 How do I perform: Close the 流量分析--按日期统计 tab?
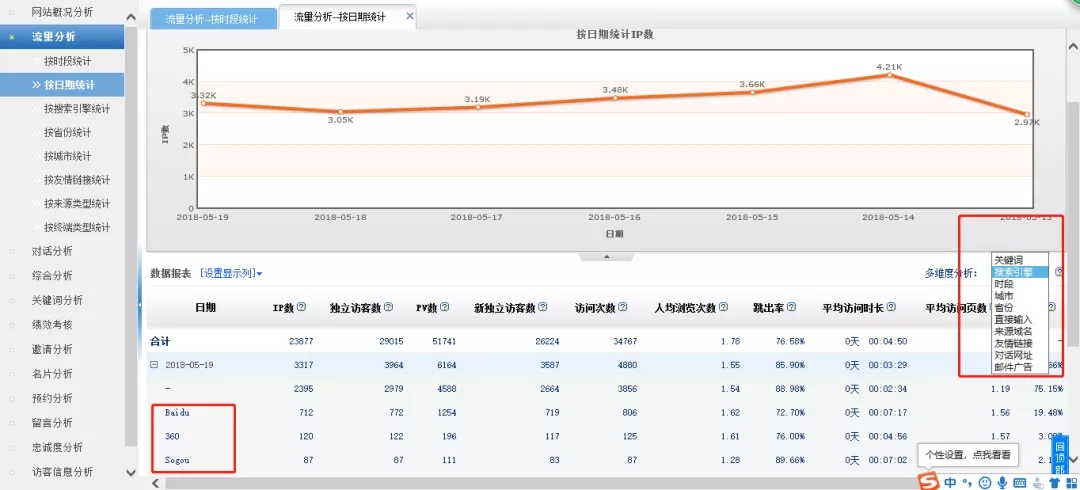[410, 17]
